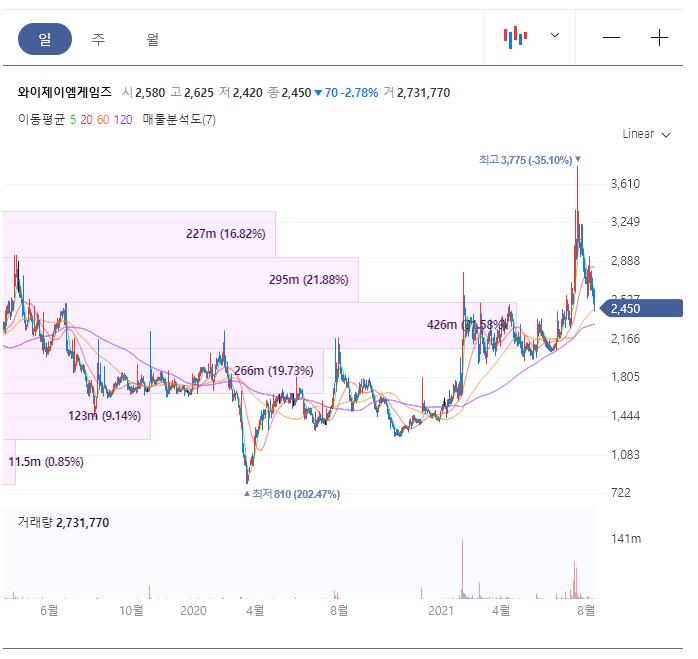Screen dimensions: 698x659
Task: Click the 123m (9.14%) volume profile label
Action: (105, 416)
